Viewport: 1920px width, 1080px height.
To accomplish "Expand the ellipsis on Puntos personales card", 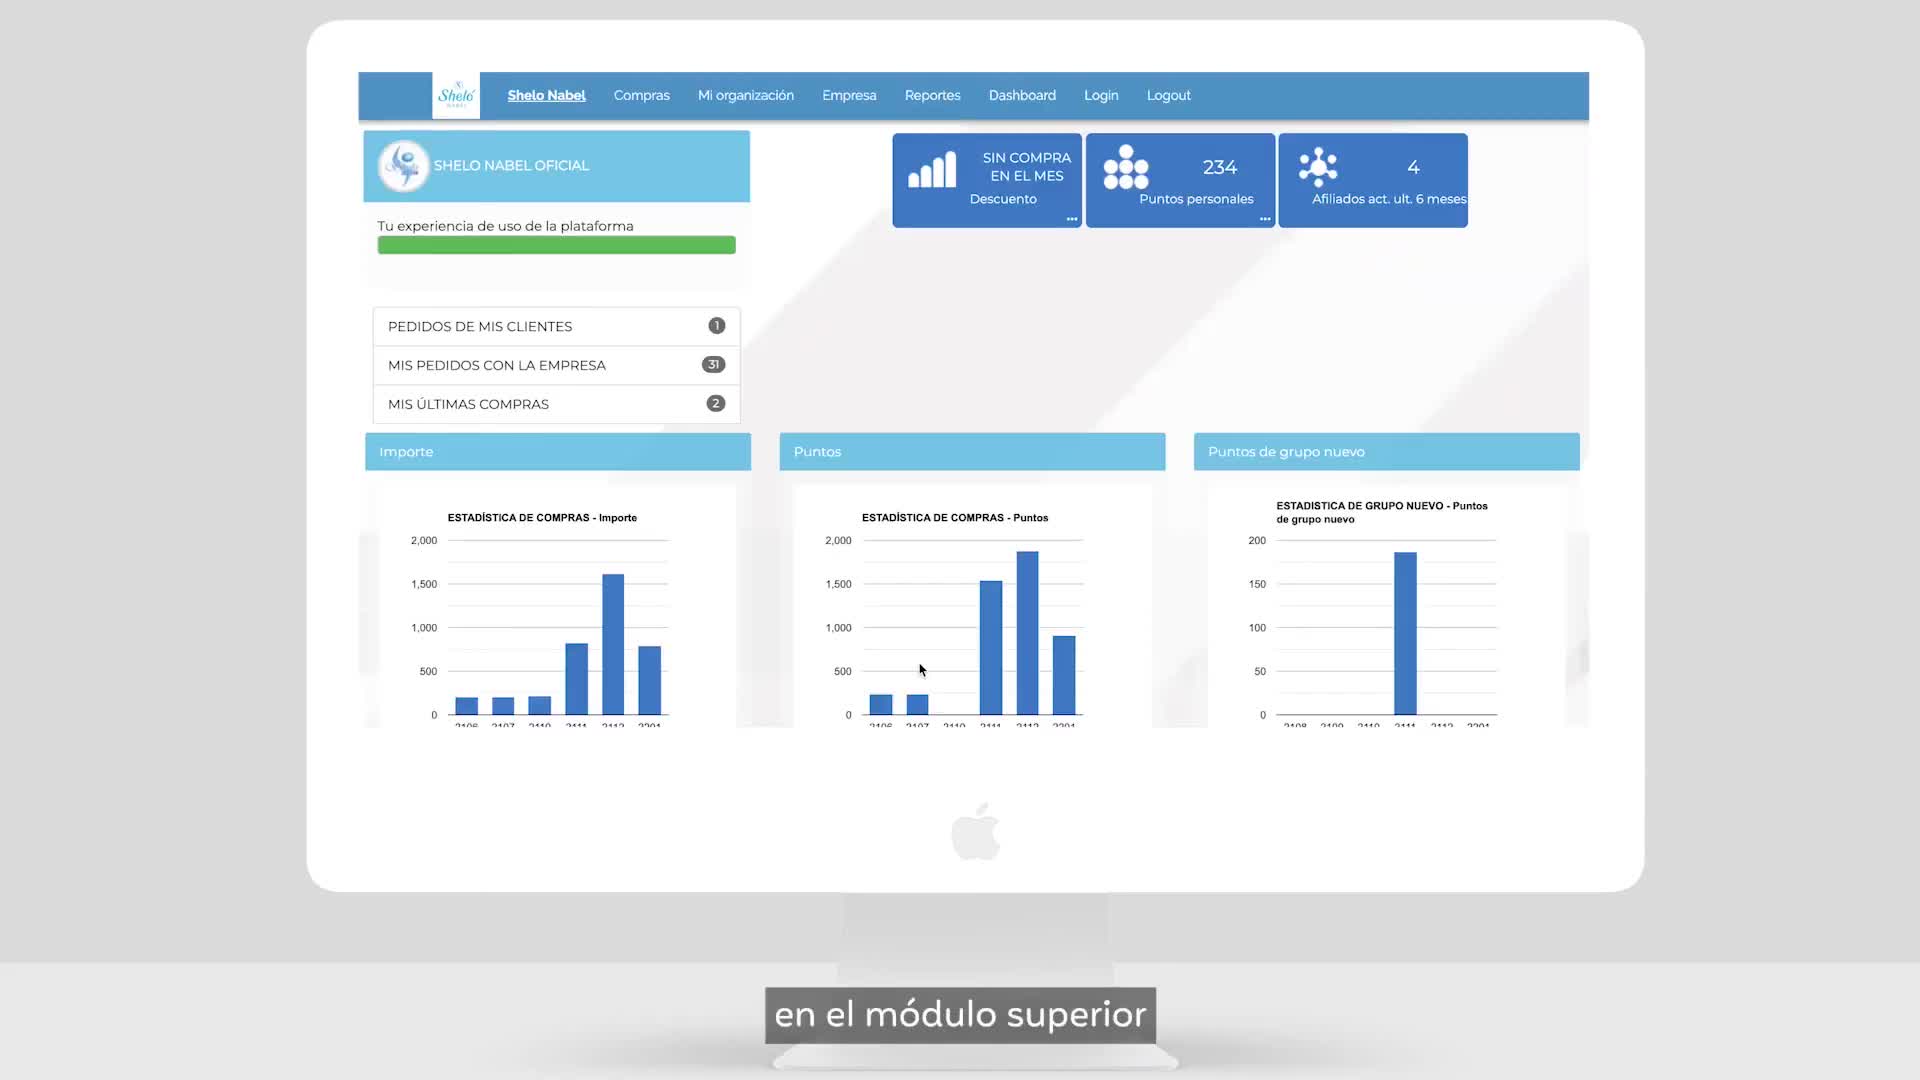I will [1265, 219].
